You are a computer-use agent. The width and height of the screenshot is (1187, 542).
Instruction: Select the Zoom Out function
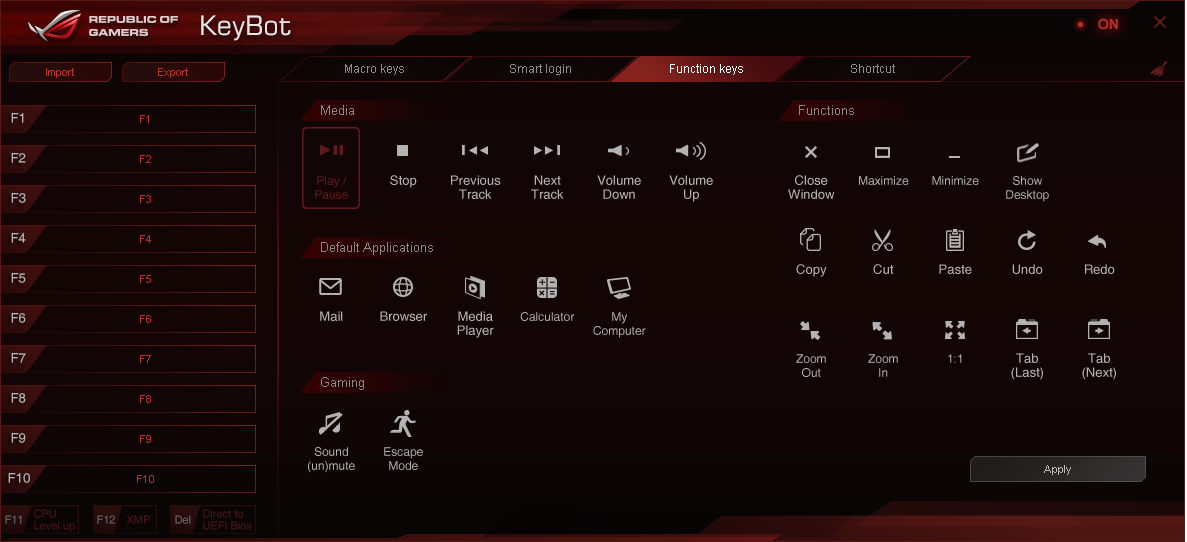point(811,348)
